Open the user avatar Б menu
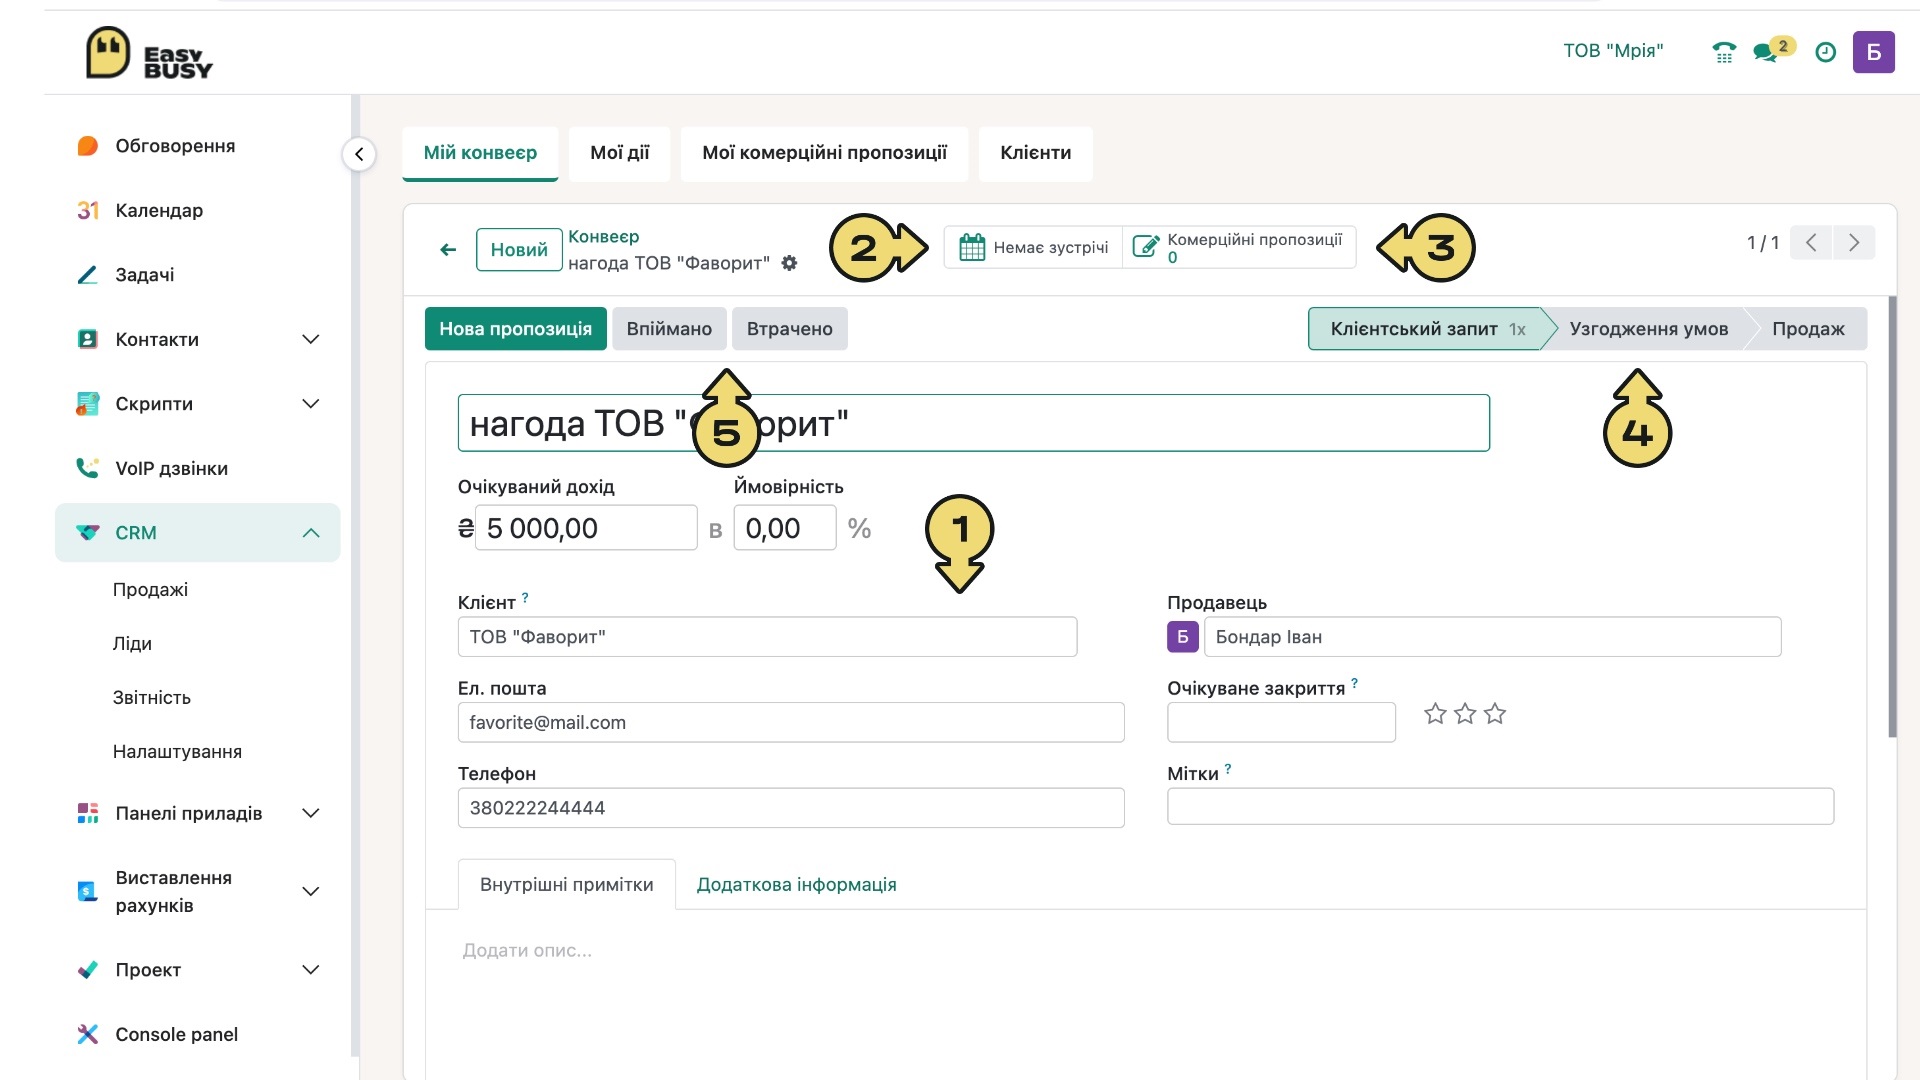The image size is (1920, 1080). pyautogui.click(x=1873, y=52)
